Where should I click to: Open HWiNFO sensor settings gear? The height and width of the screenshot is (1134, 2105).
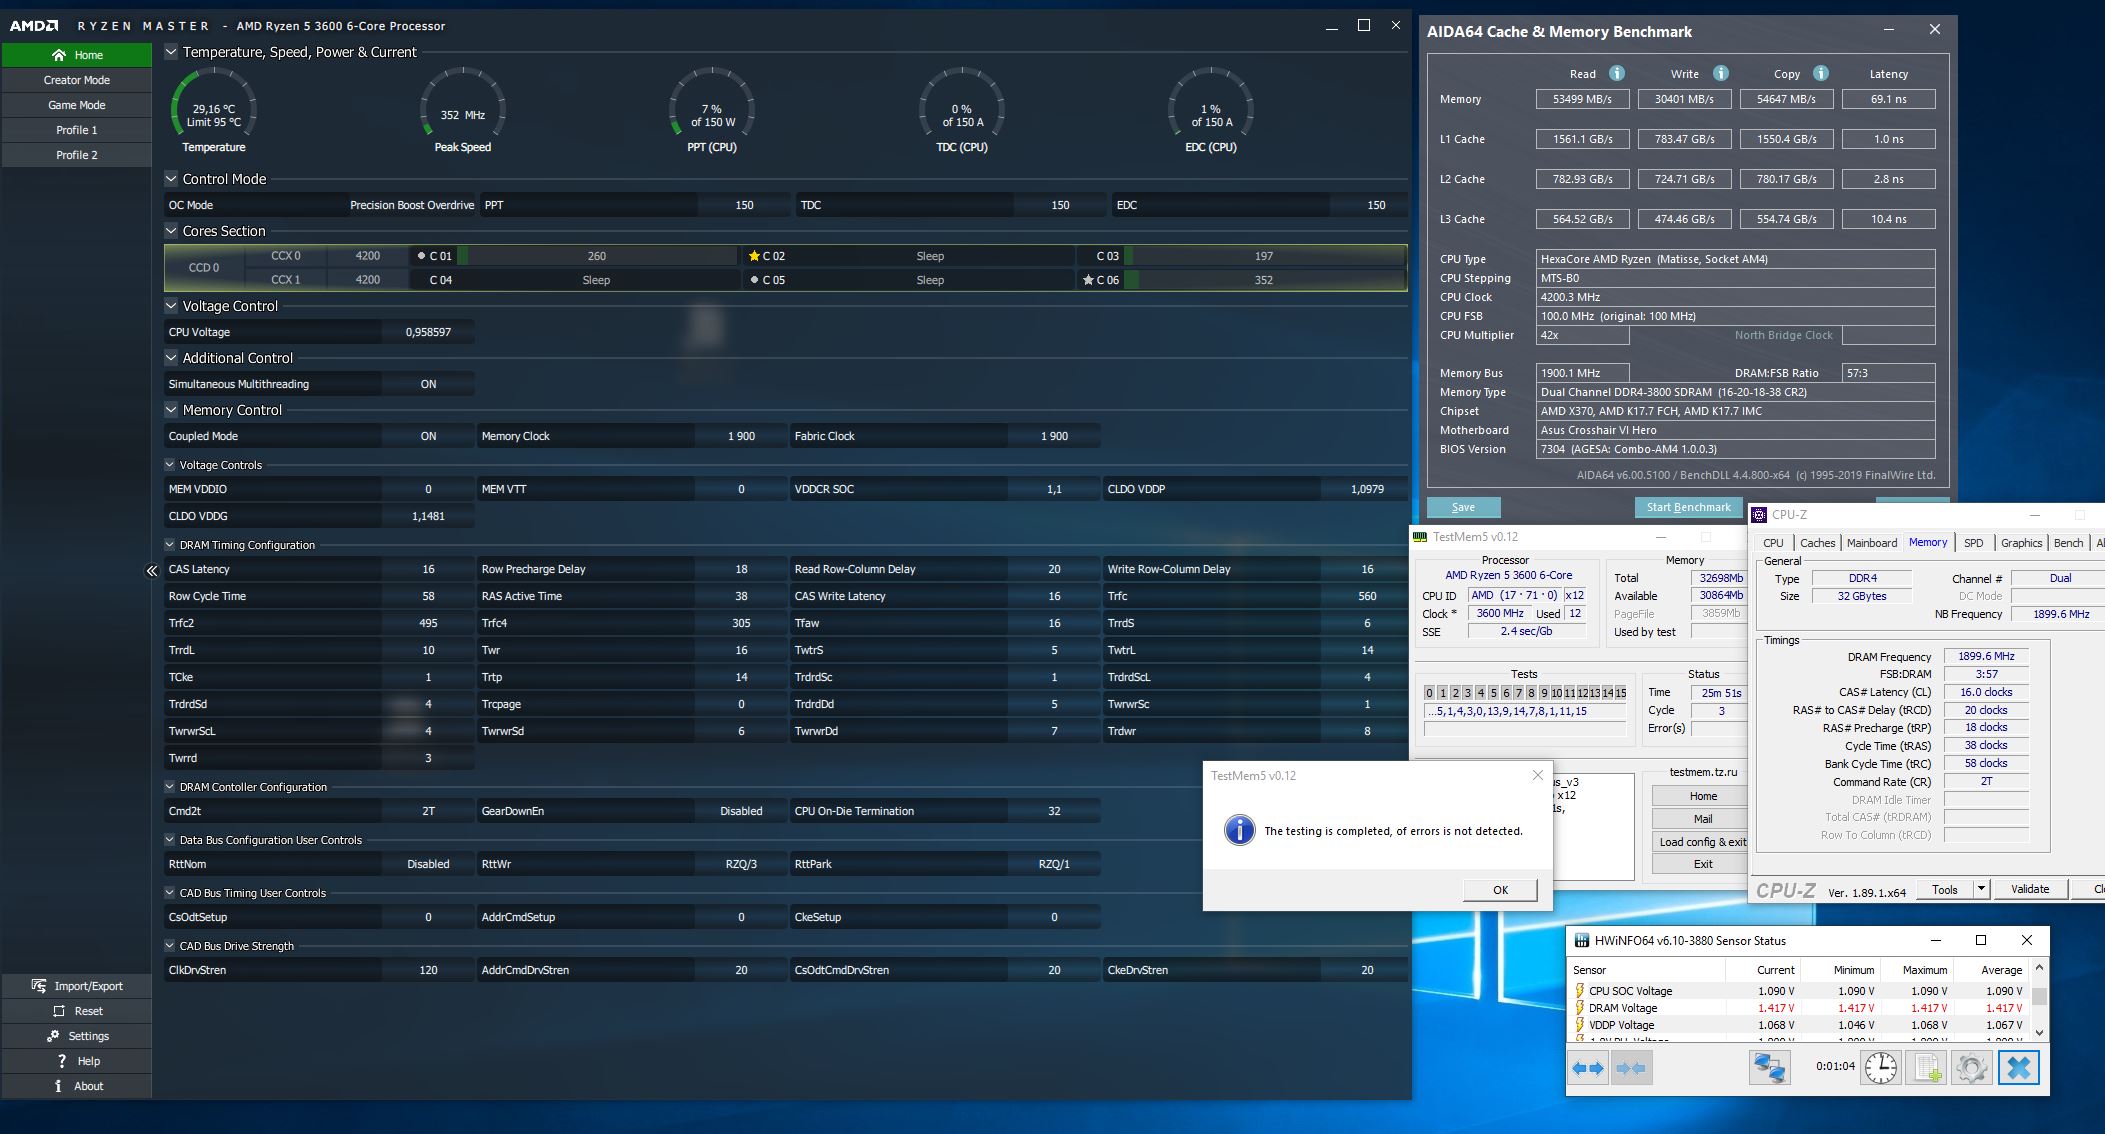[x=1971, y=1068]
